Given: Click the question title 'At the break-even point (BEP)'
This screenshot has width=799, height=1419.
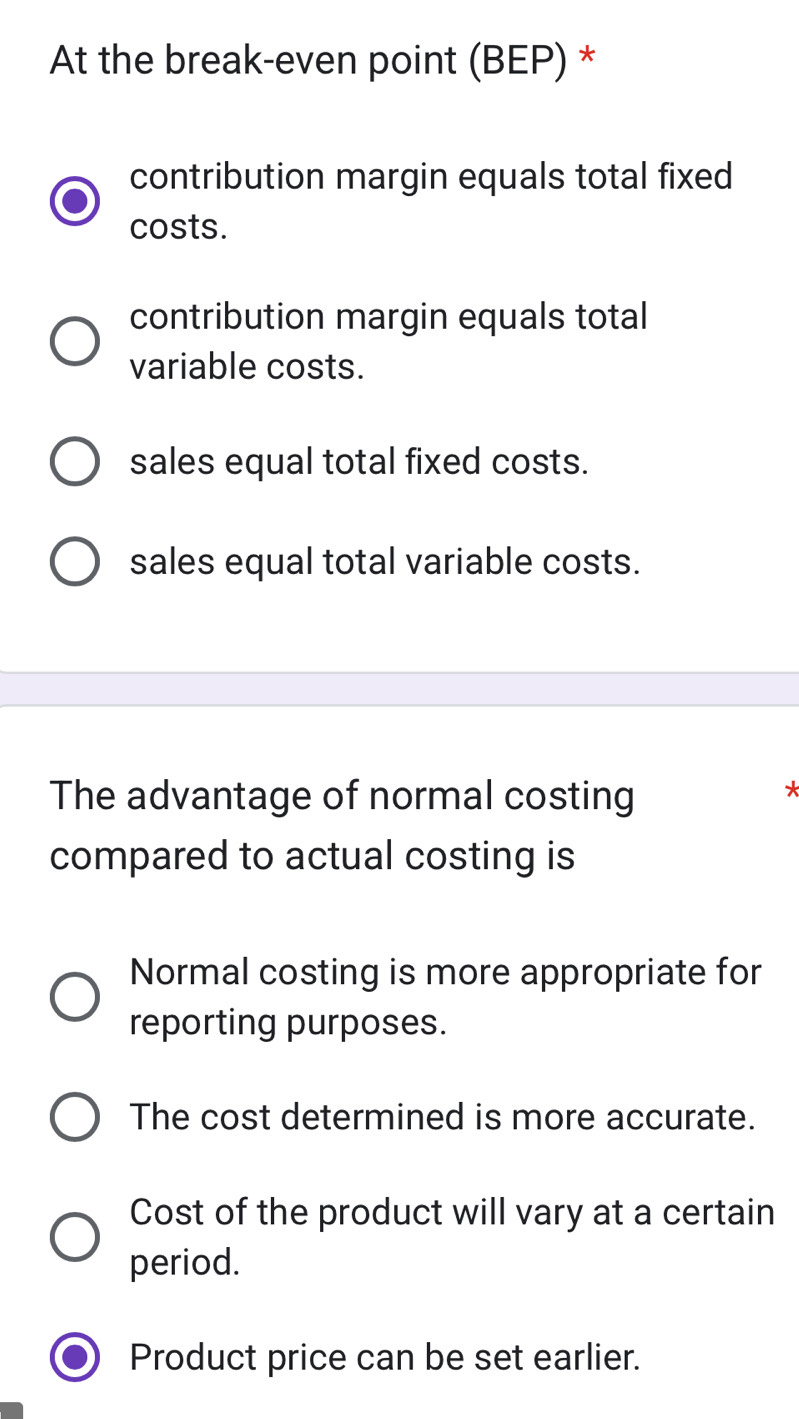Looking at the screenshot, I should coord(308,61).
